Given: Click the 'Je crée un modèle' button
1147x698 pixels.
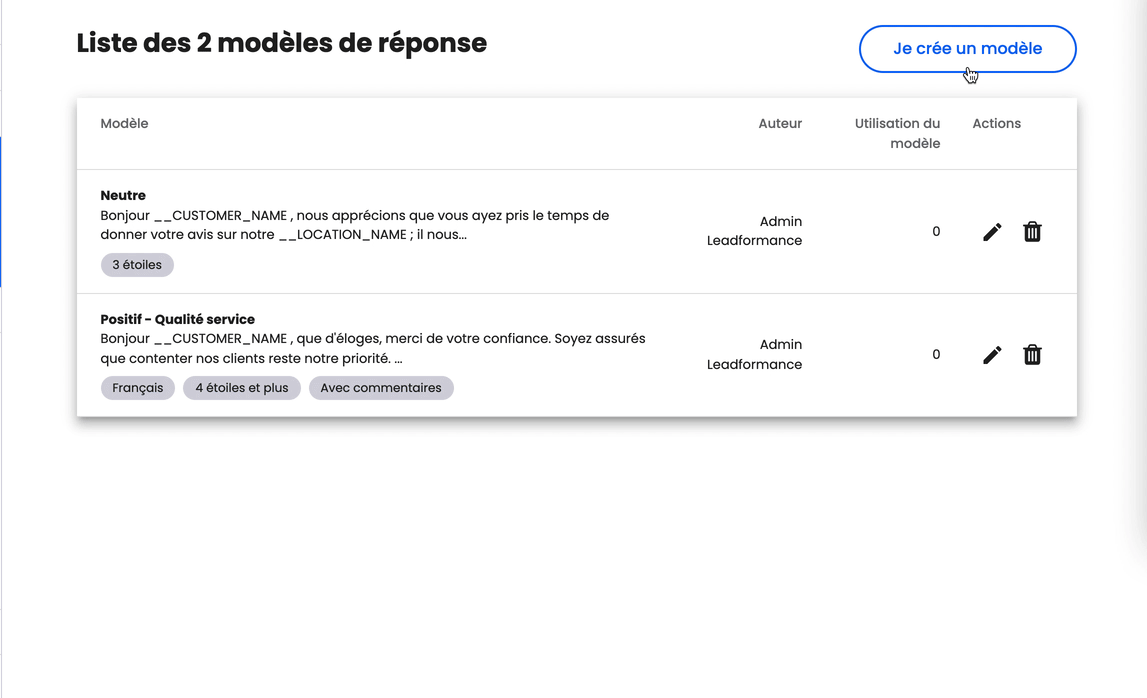Looking at the screenshot, I should (x=967, y=48).
